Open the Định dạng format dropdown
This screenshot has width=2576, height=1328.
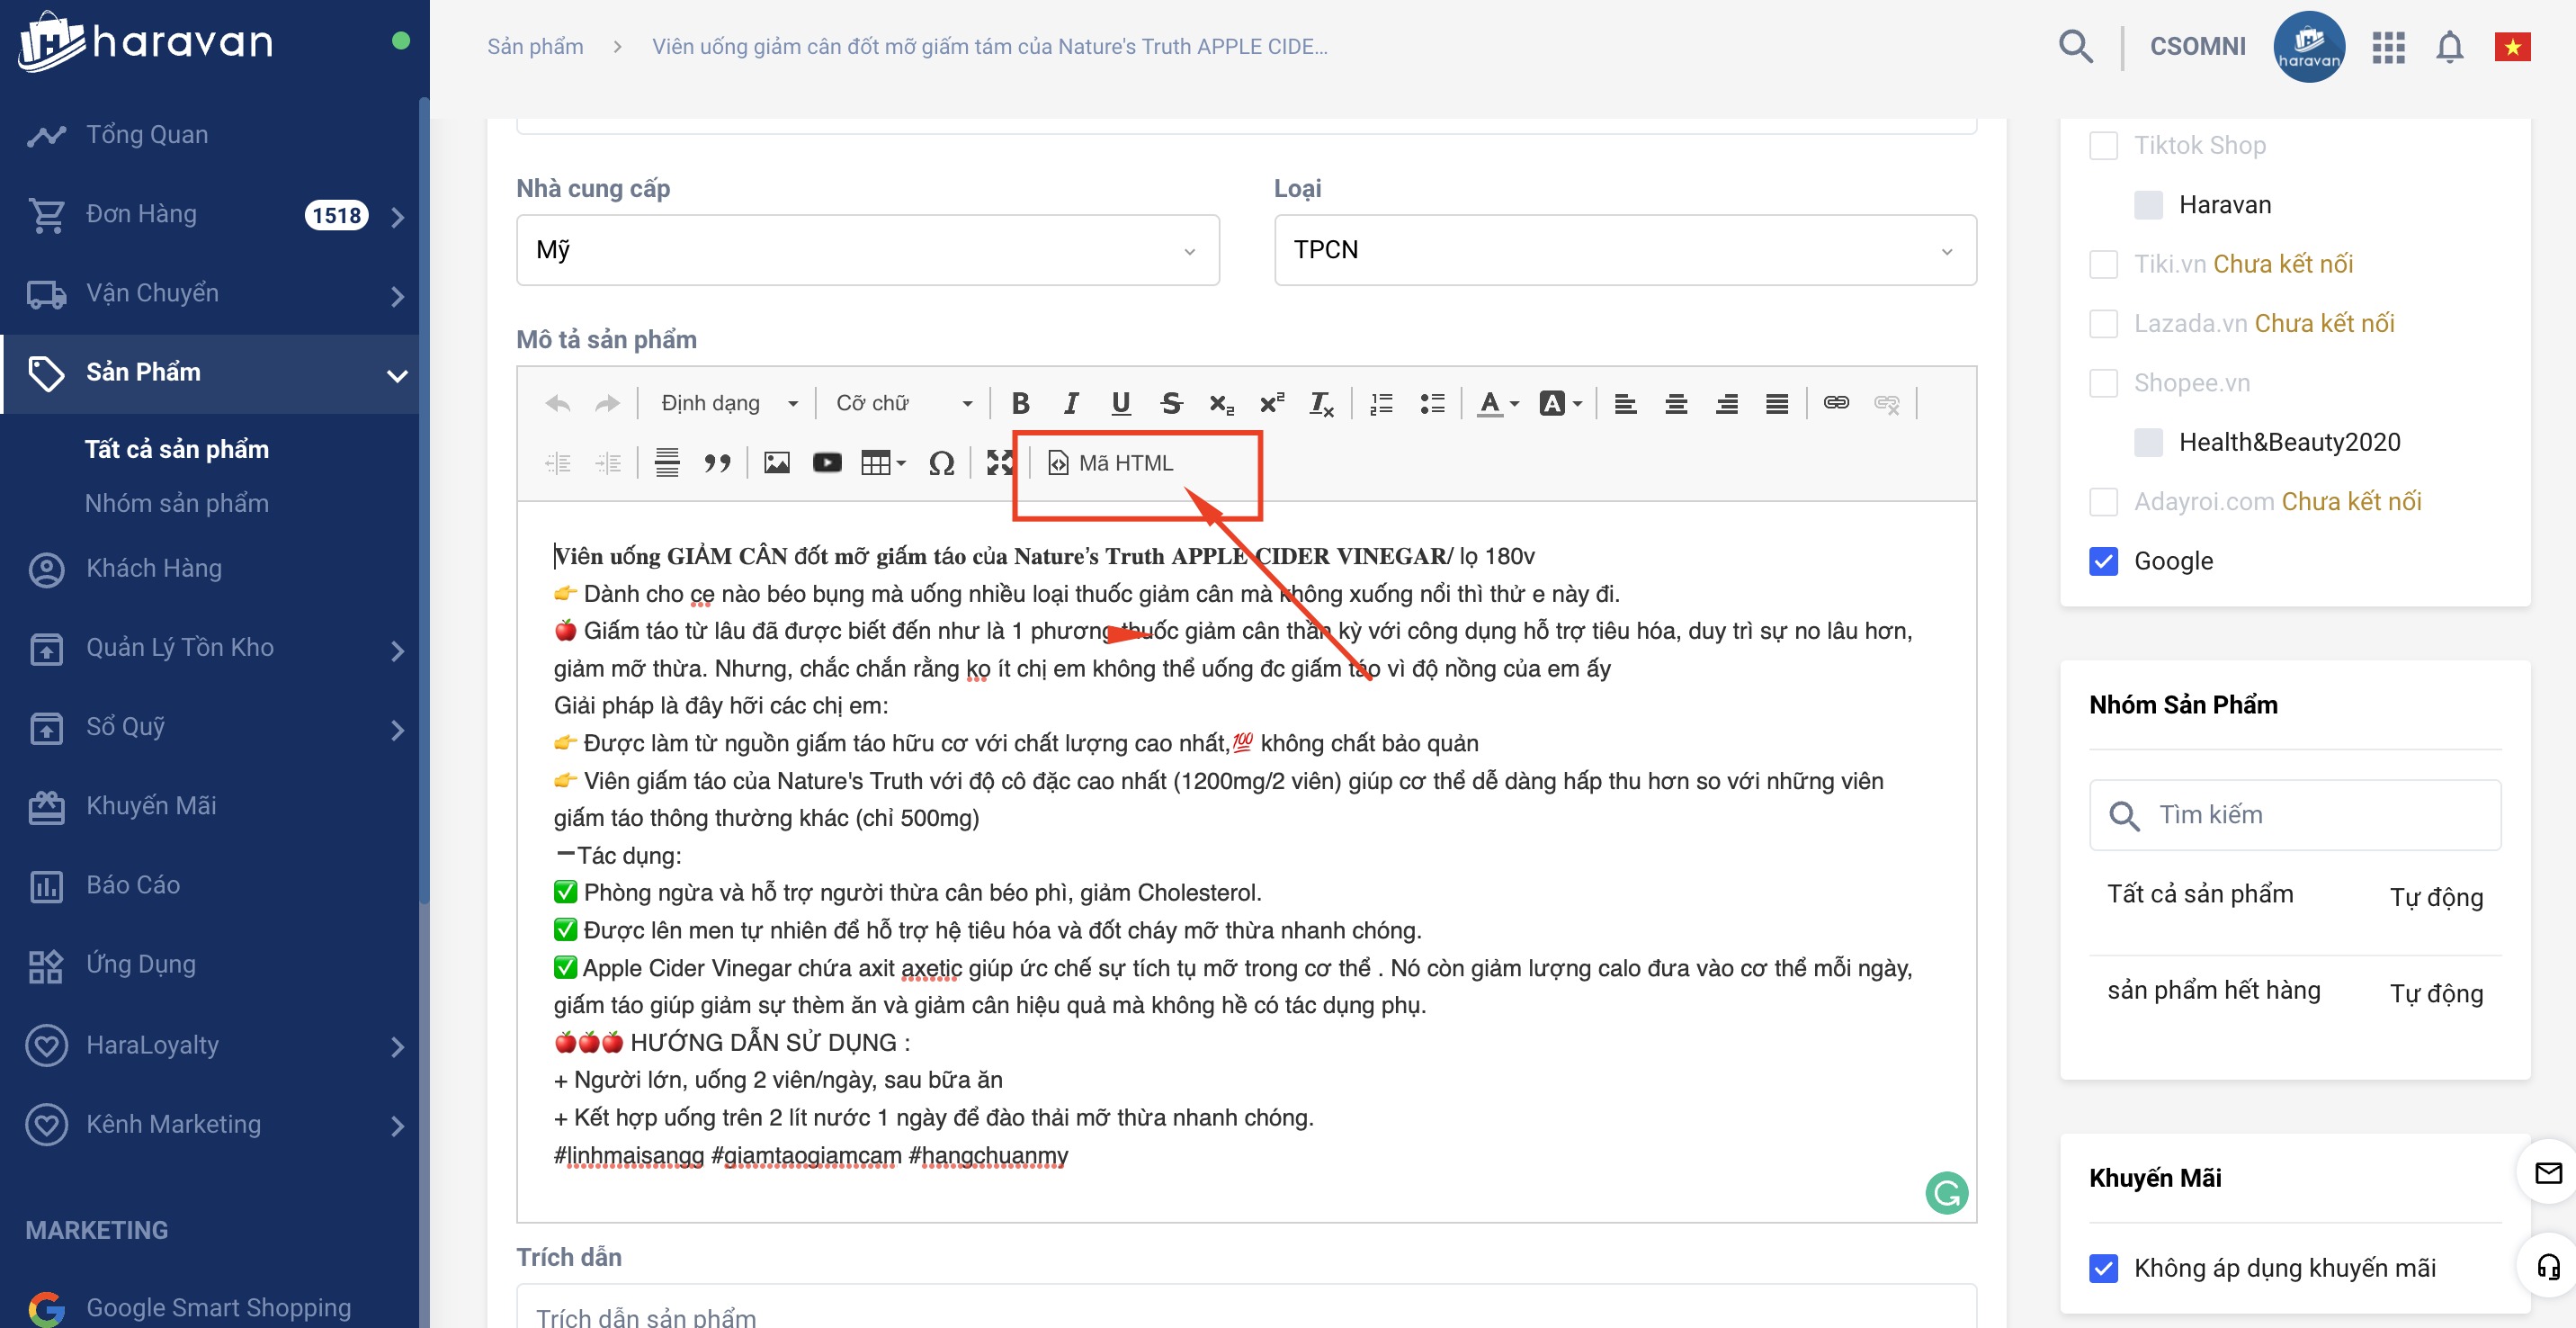click(x=728, y=403)
